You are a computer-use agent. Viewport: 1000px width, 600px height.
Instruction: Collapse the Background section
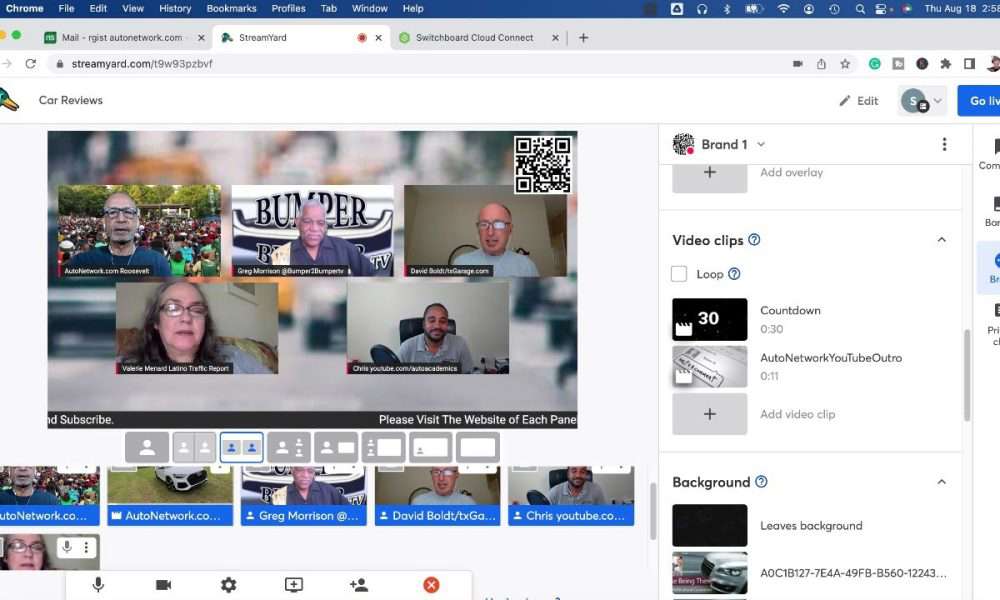pyautogui.click(x=941, y=481)
